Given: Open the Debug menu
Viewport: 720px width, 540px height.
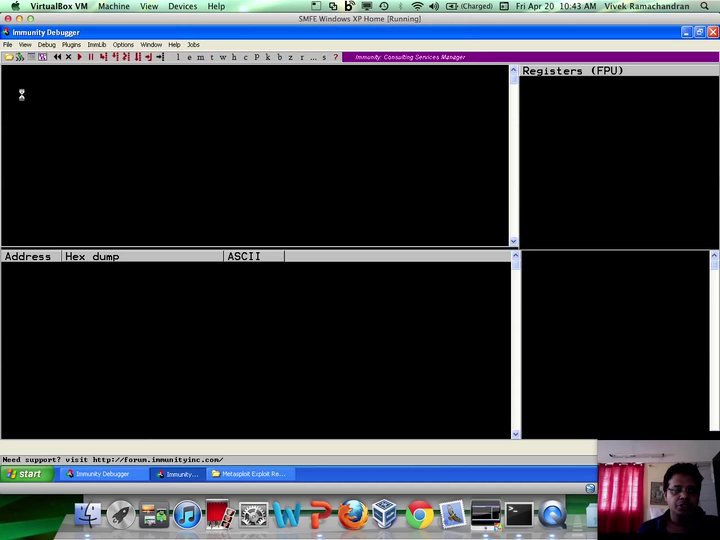Looking at the screenshot, I should [46, 45].
